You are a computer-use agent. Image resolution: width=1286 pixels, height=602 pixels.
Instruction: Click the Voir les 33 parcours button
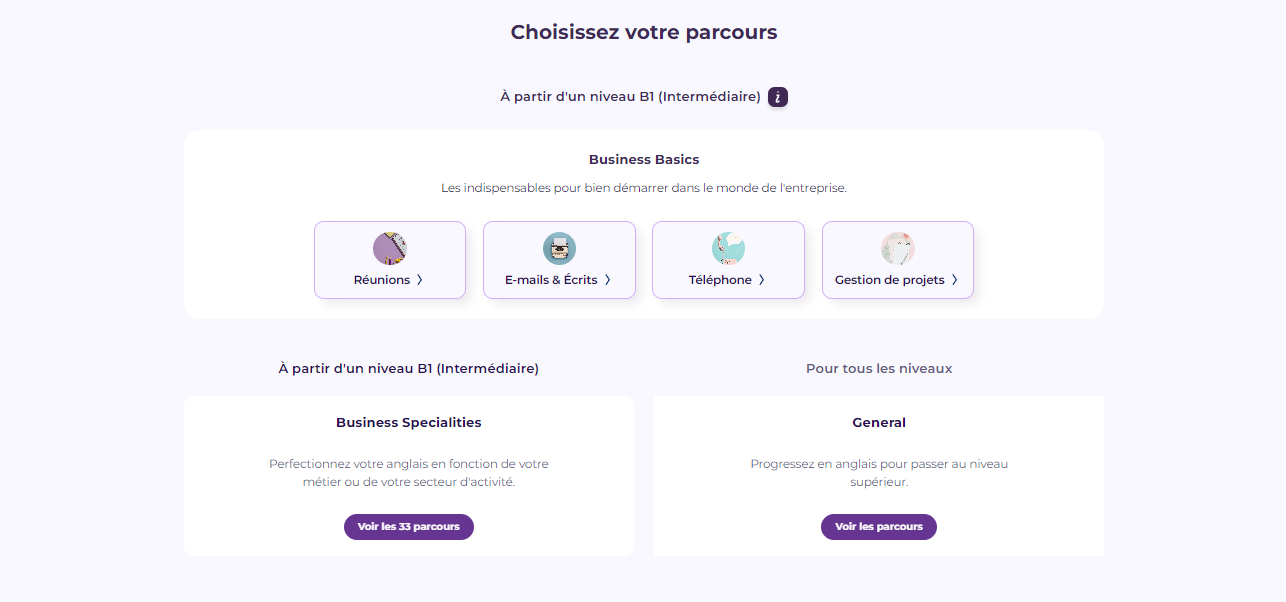pyautogui.click(x=409, y=527)
